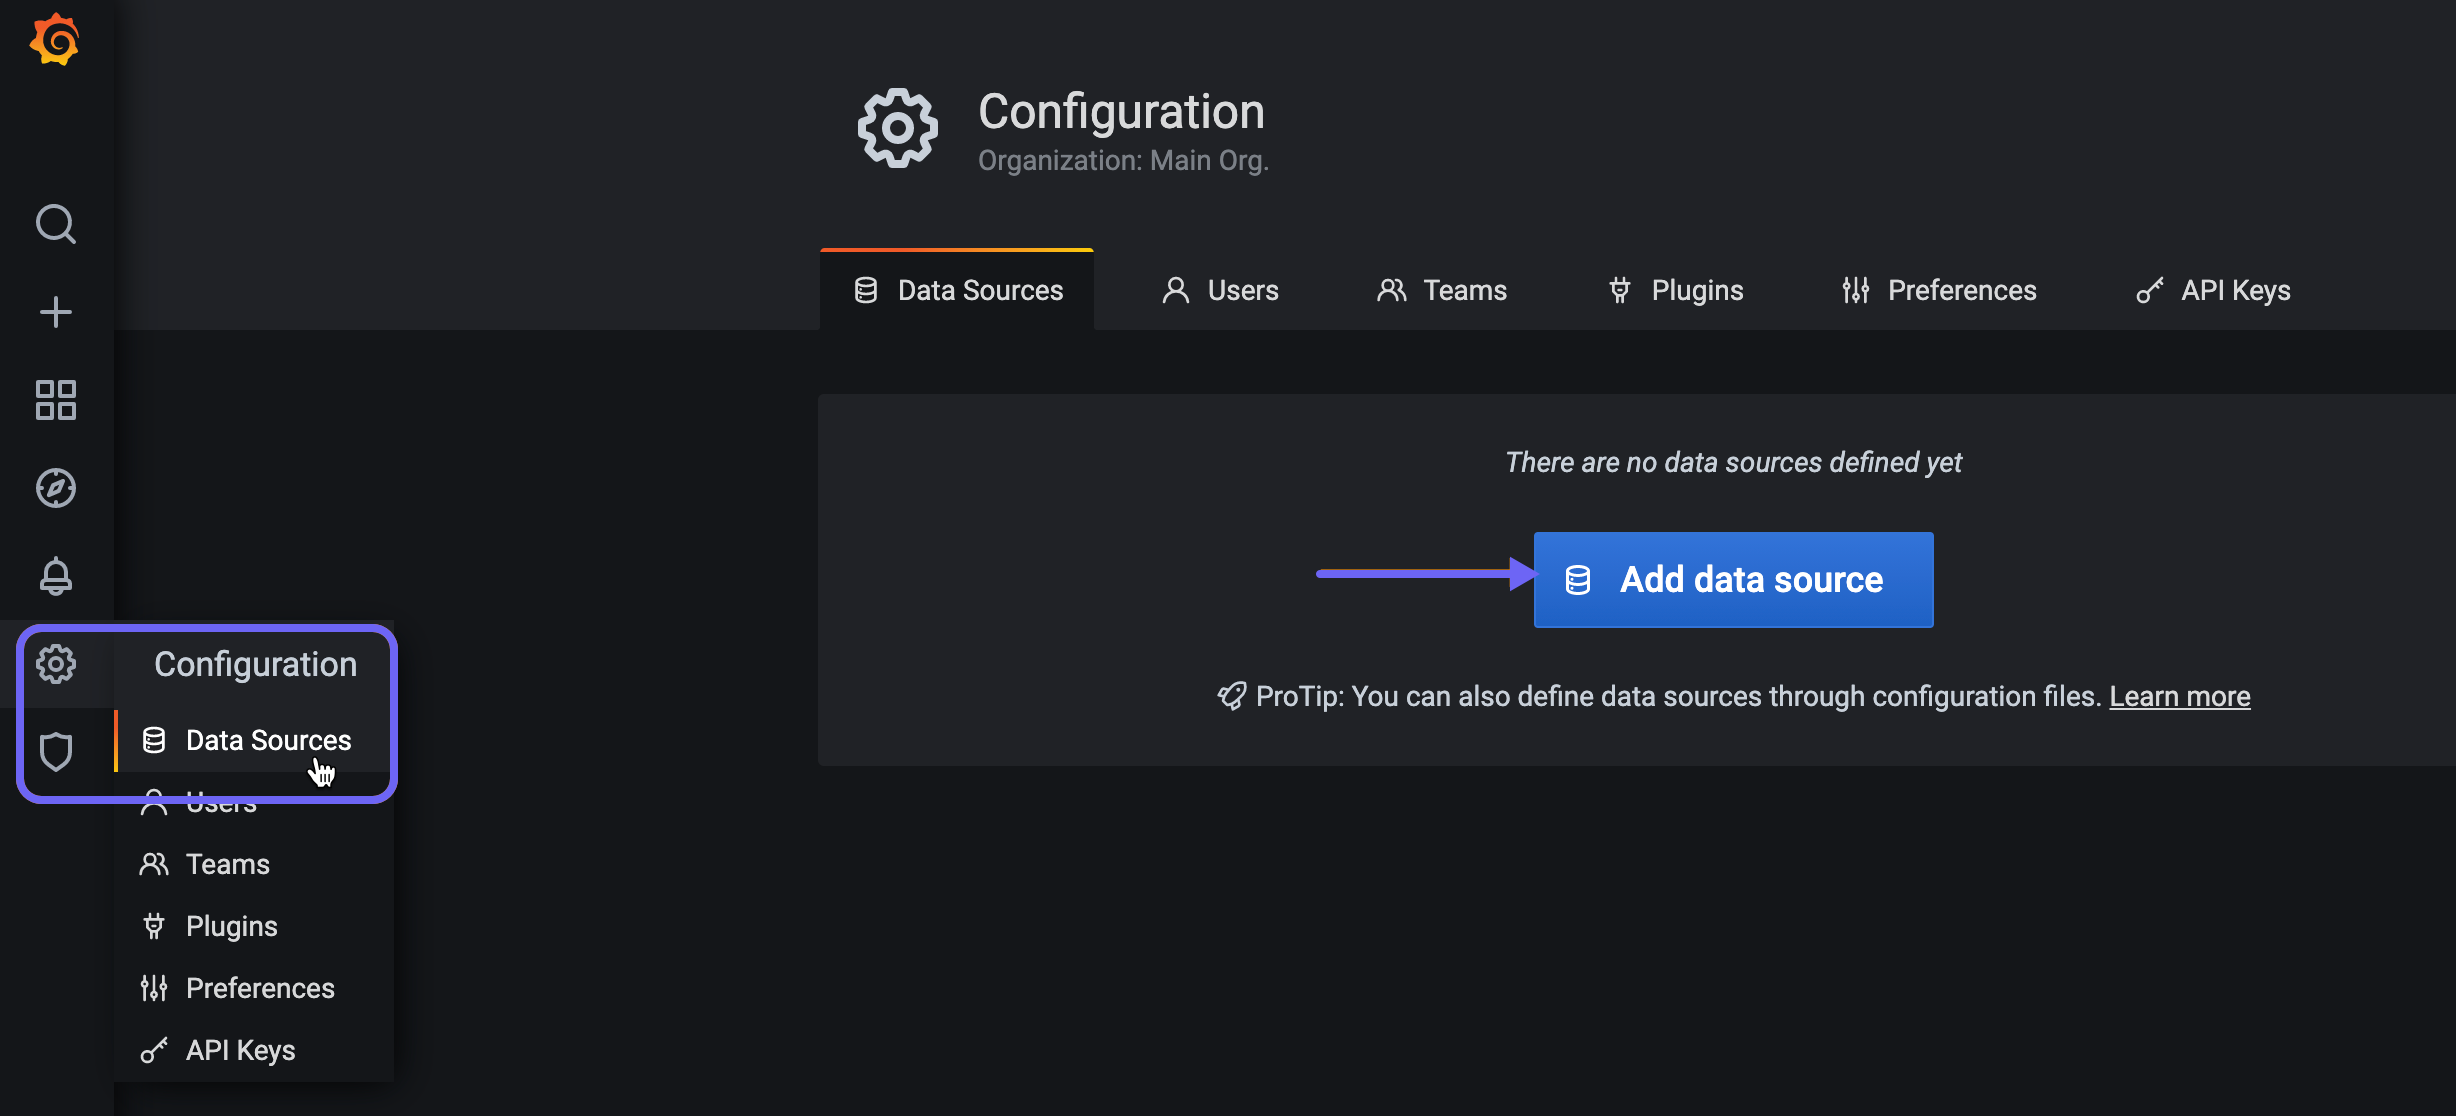Click the Configuration gear icon

[x=56, y=663]
